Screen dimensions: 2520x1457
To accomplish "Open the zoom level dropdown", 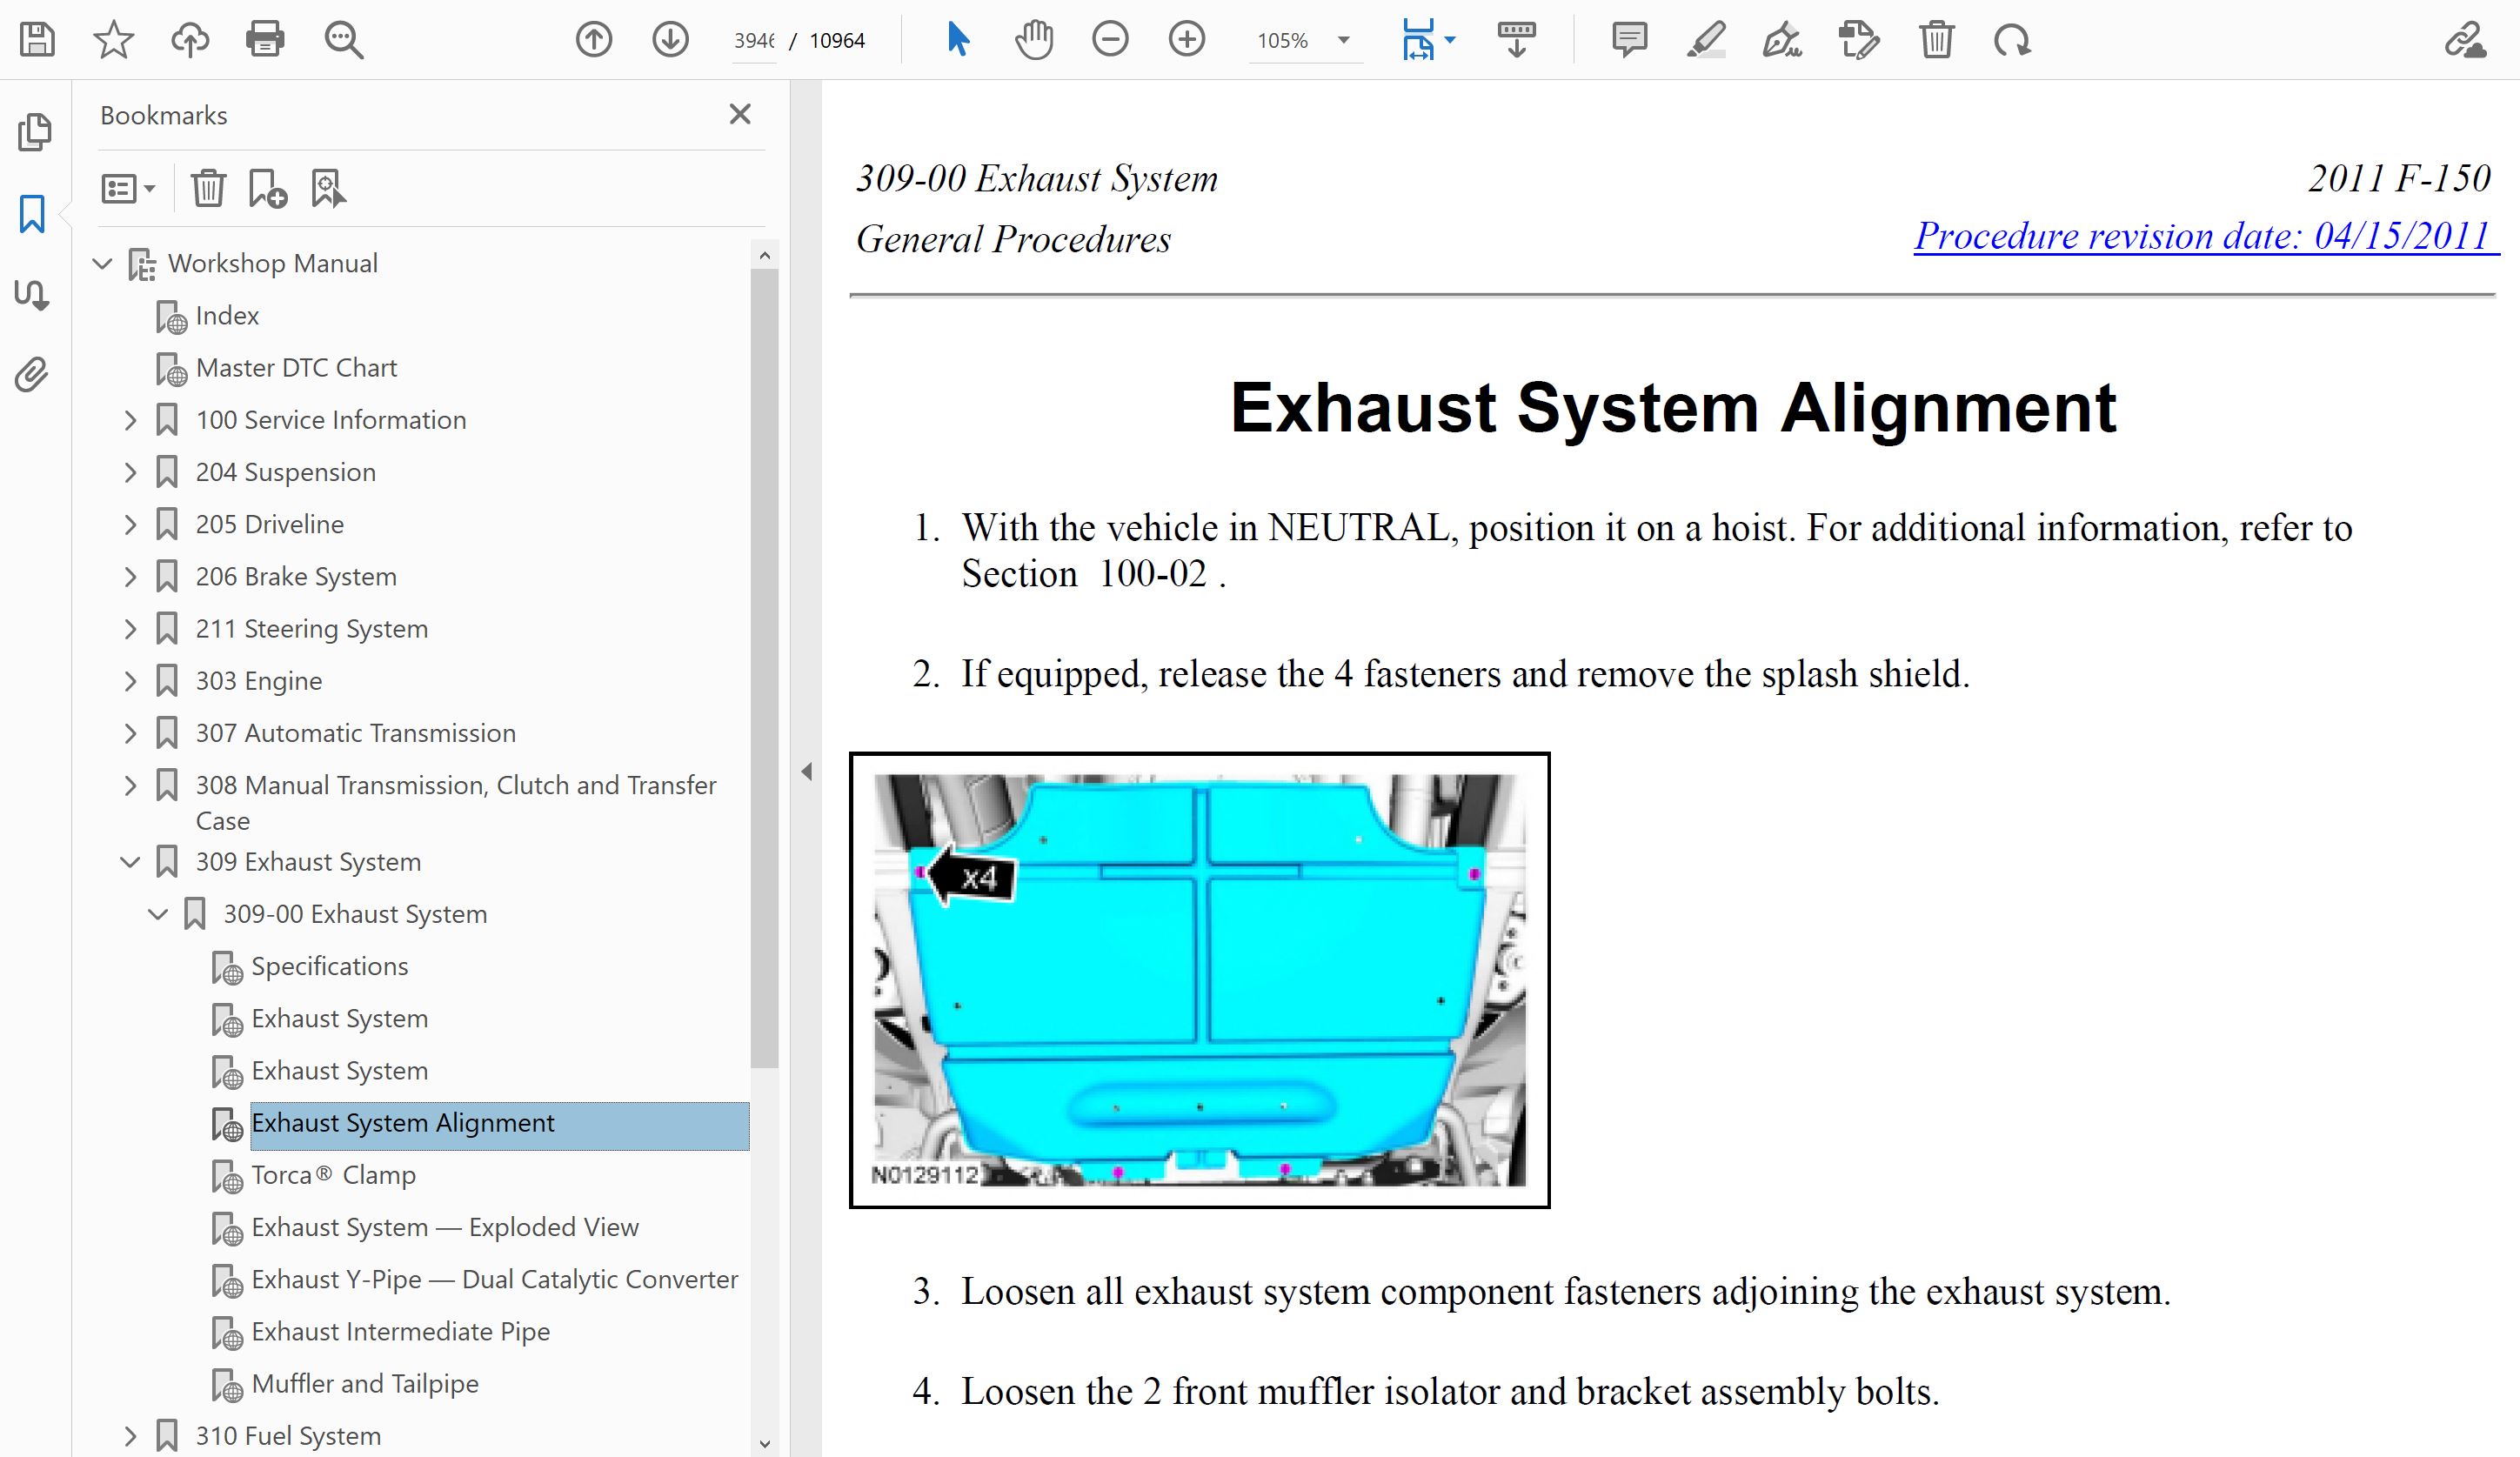I will click(1344, 41).
